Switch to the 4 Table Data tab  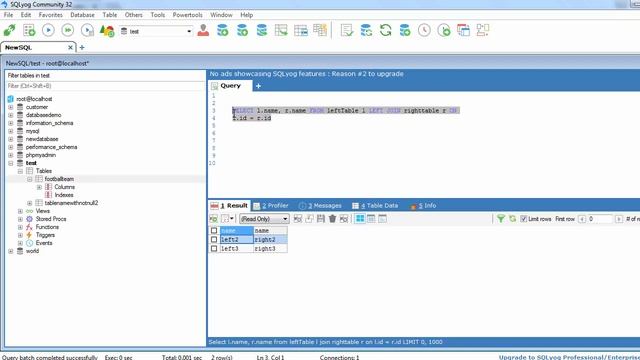point(376,206)
